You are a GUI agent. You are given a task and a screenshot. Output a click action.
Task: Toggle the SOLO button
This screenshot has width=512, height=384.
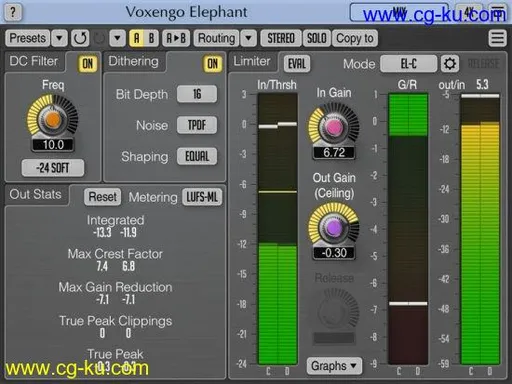click(316, 38)
